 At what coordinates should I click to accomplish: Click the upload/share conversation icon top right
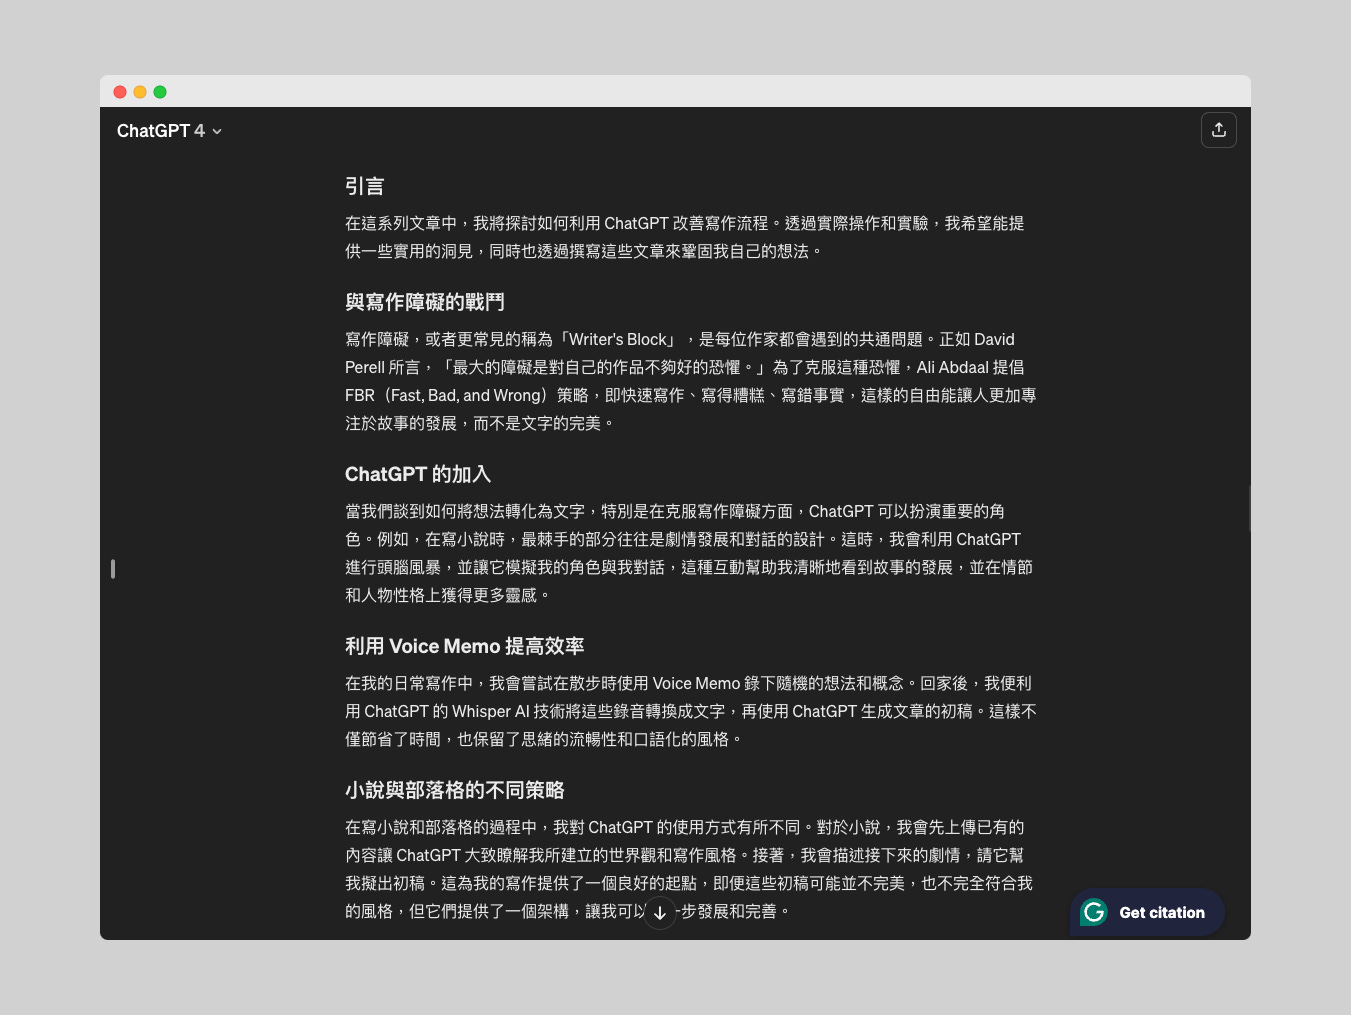tap(1219, 130)
